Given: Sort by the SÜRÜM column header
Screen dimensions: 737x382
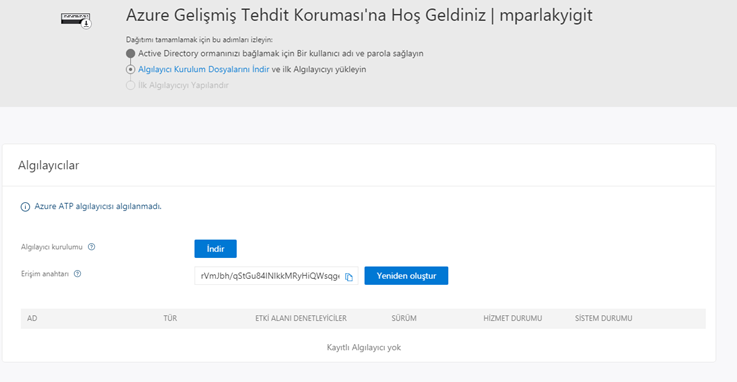Looking at the screenshot, I should pyautogui.click(x=404, y=318).
